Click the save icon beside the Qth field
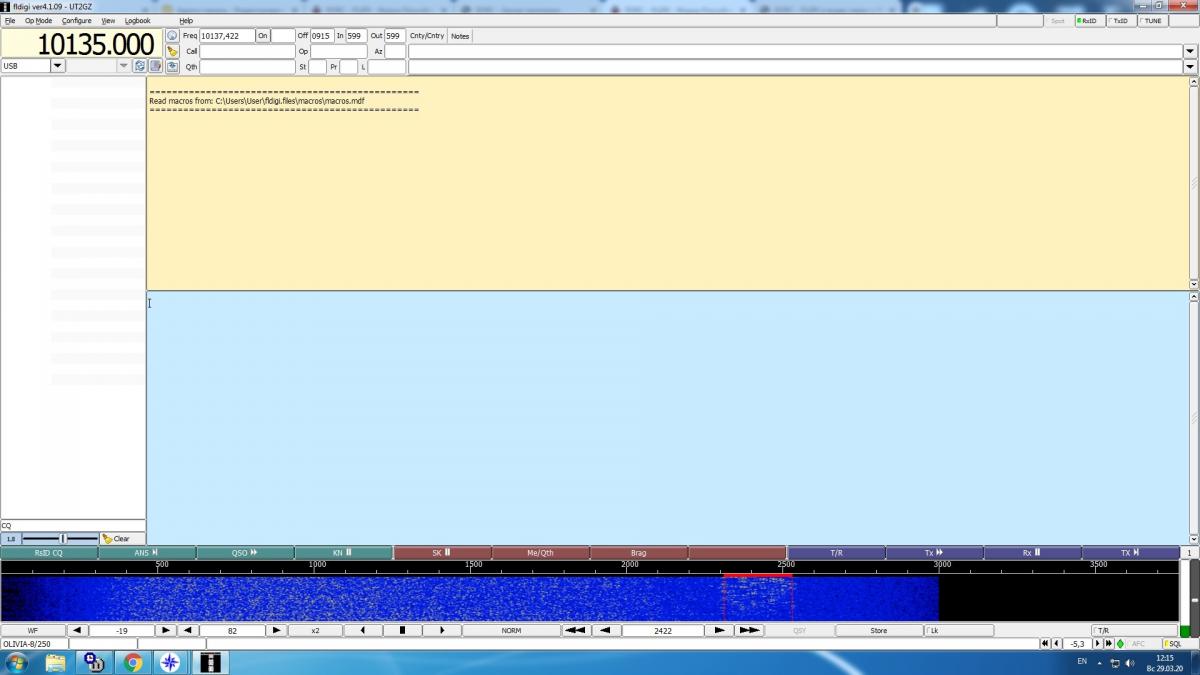 [172, 67]
